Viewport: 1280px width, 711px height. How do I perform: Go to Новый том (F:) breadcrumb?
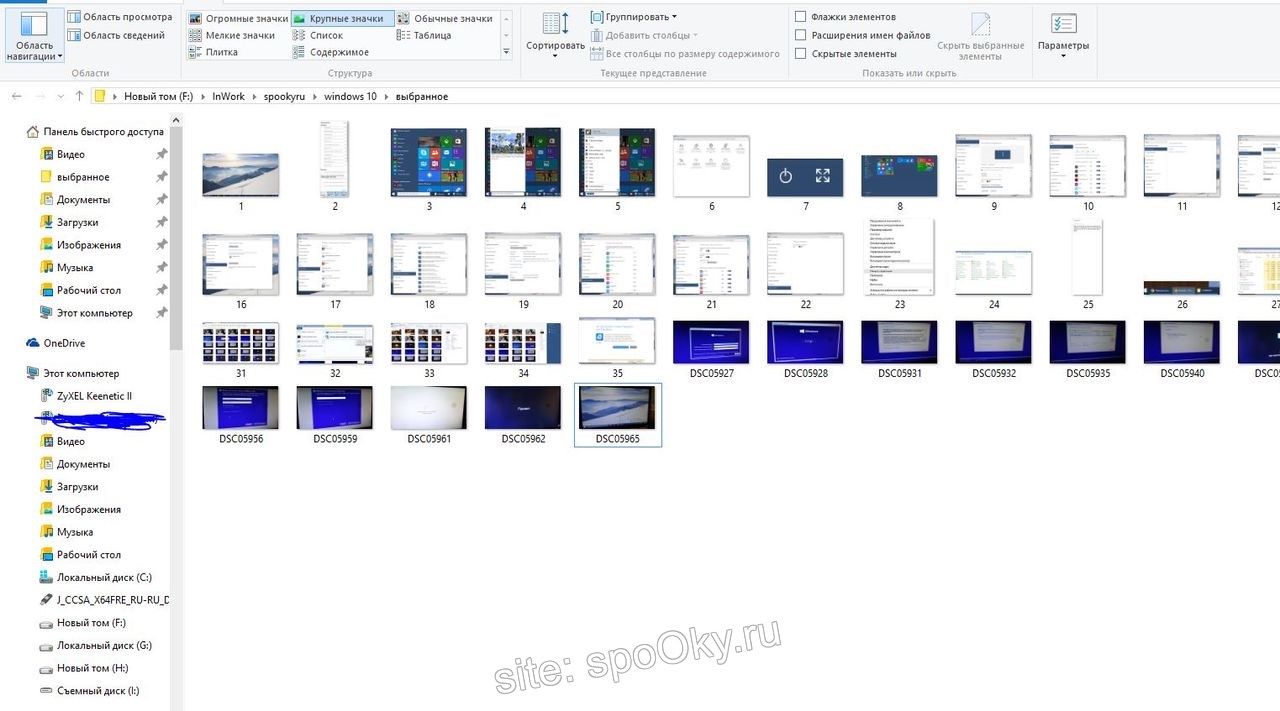[159, 97]
